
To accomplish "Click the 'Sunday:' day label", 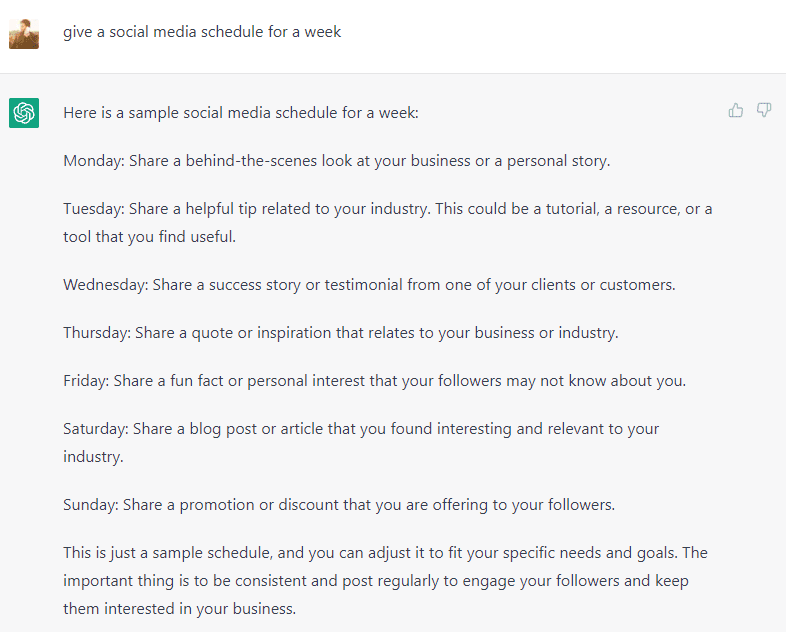I will (90, 505).
